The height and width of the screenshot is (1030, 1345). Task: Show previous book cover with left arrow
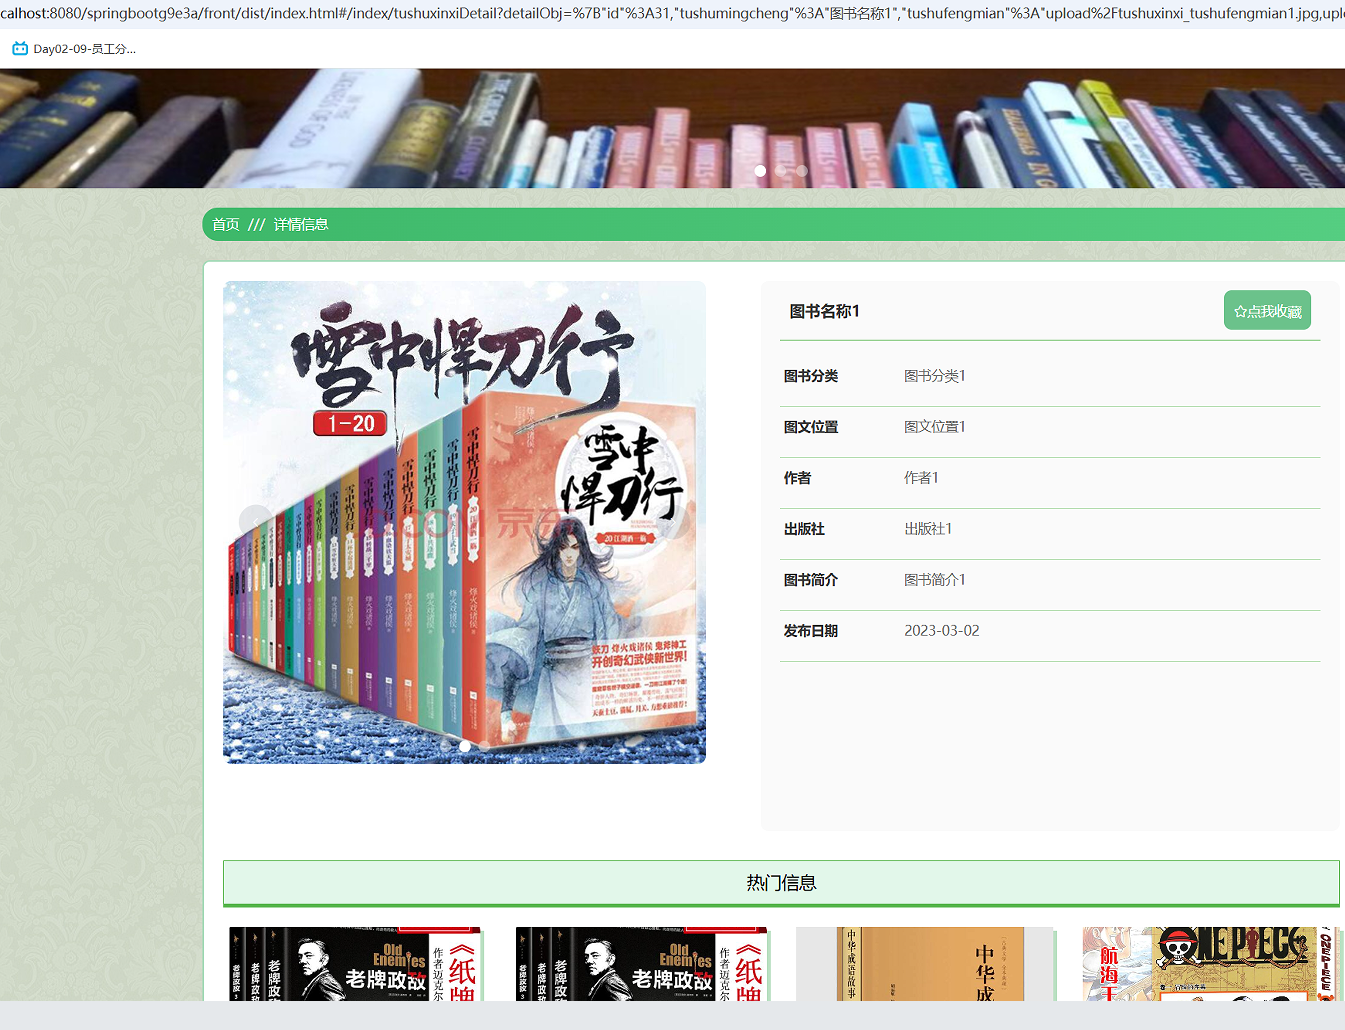point(256,522)
